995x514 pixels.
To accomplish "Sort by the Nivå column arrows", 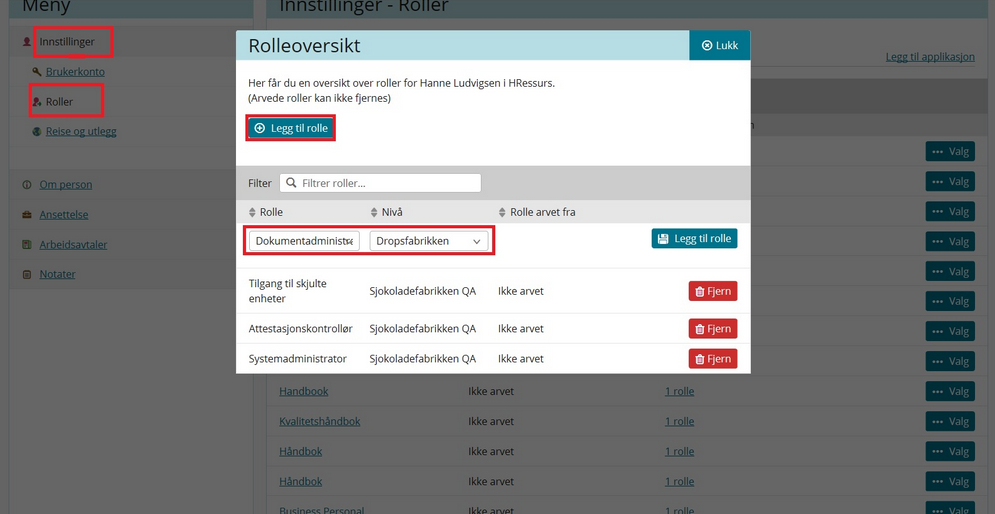I will [x=374, y=212].
